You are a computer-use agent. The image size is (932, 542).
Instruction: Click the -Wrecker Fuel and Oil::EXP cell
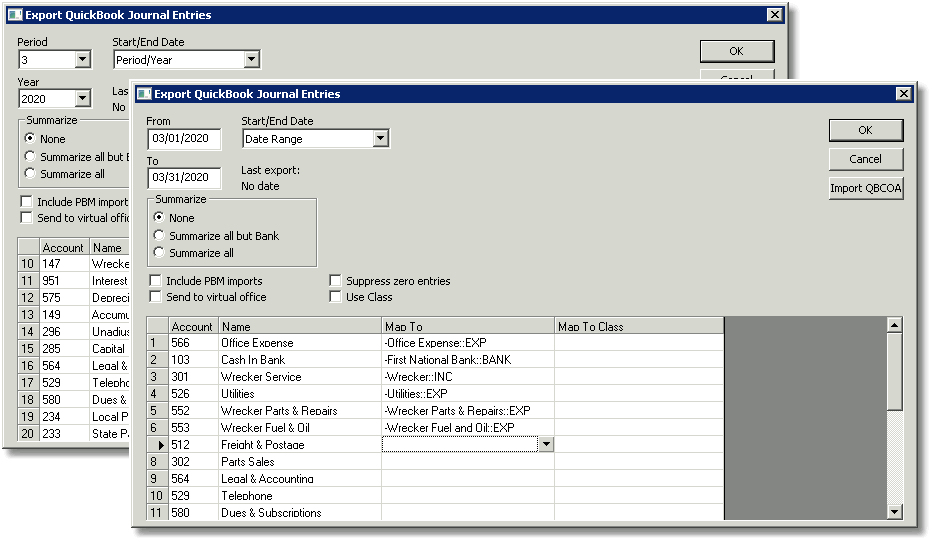(x=468, y=427)
